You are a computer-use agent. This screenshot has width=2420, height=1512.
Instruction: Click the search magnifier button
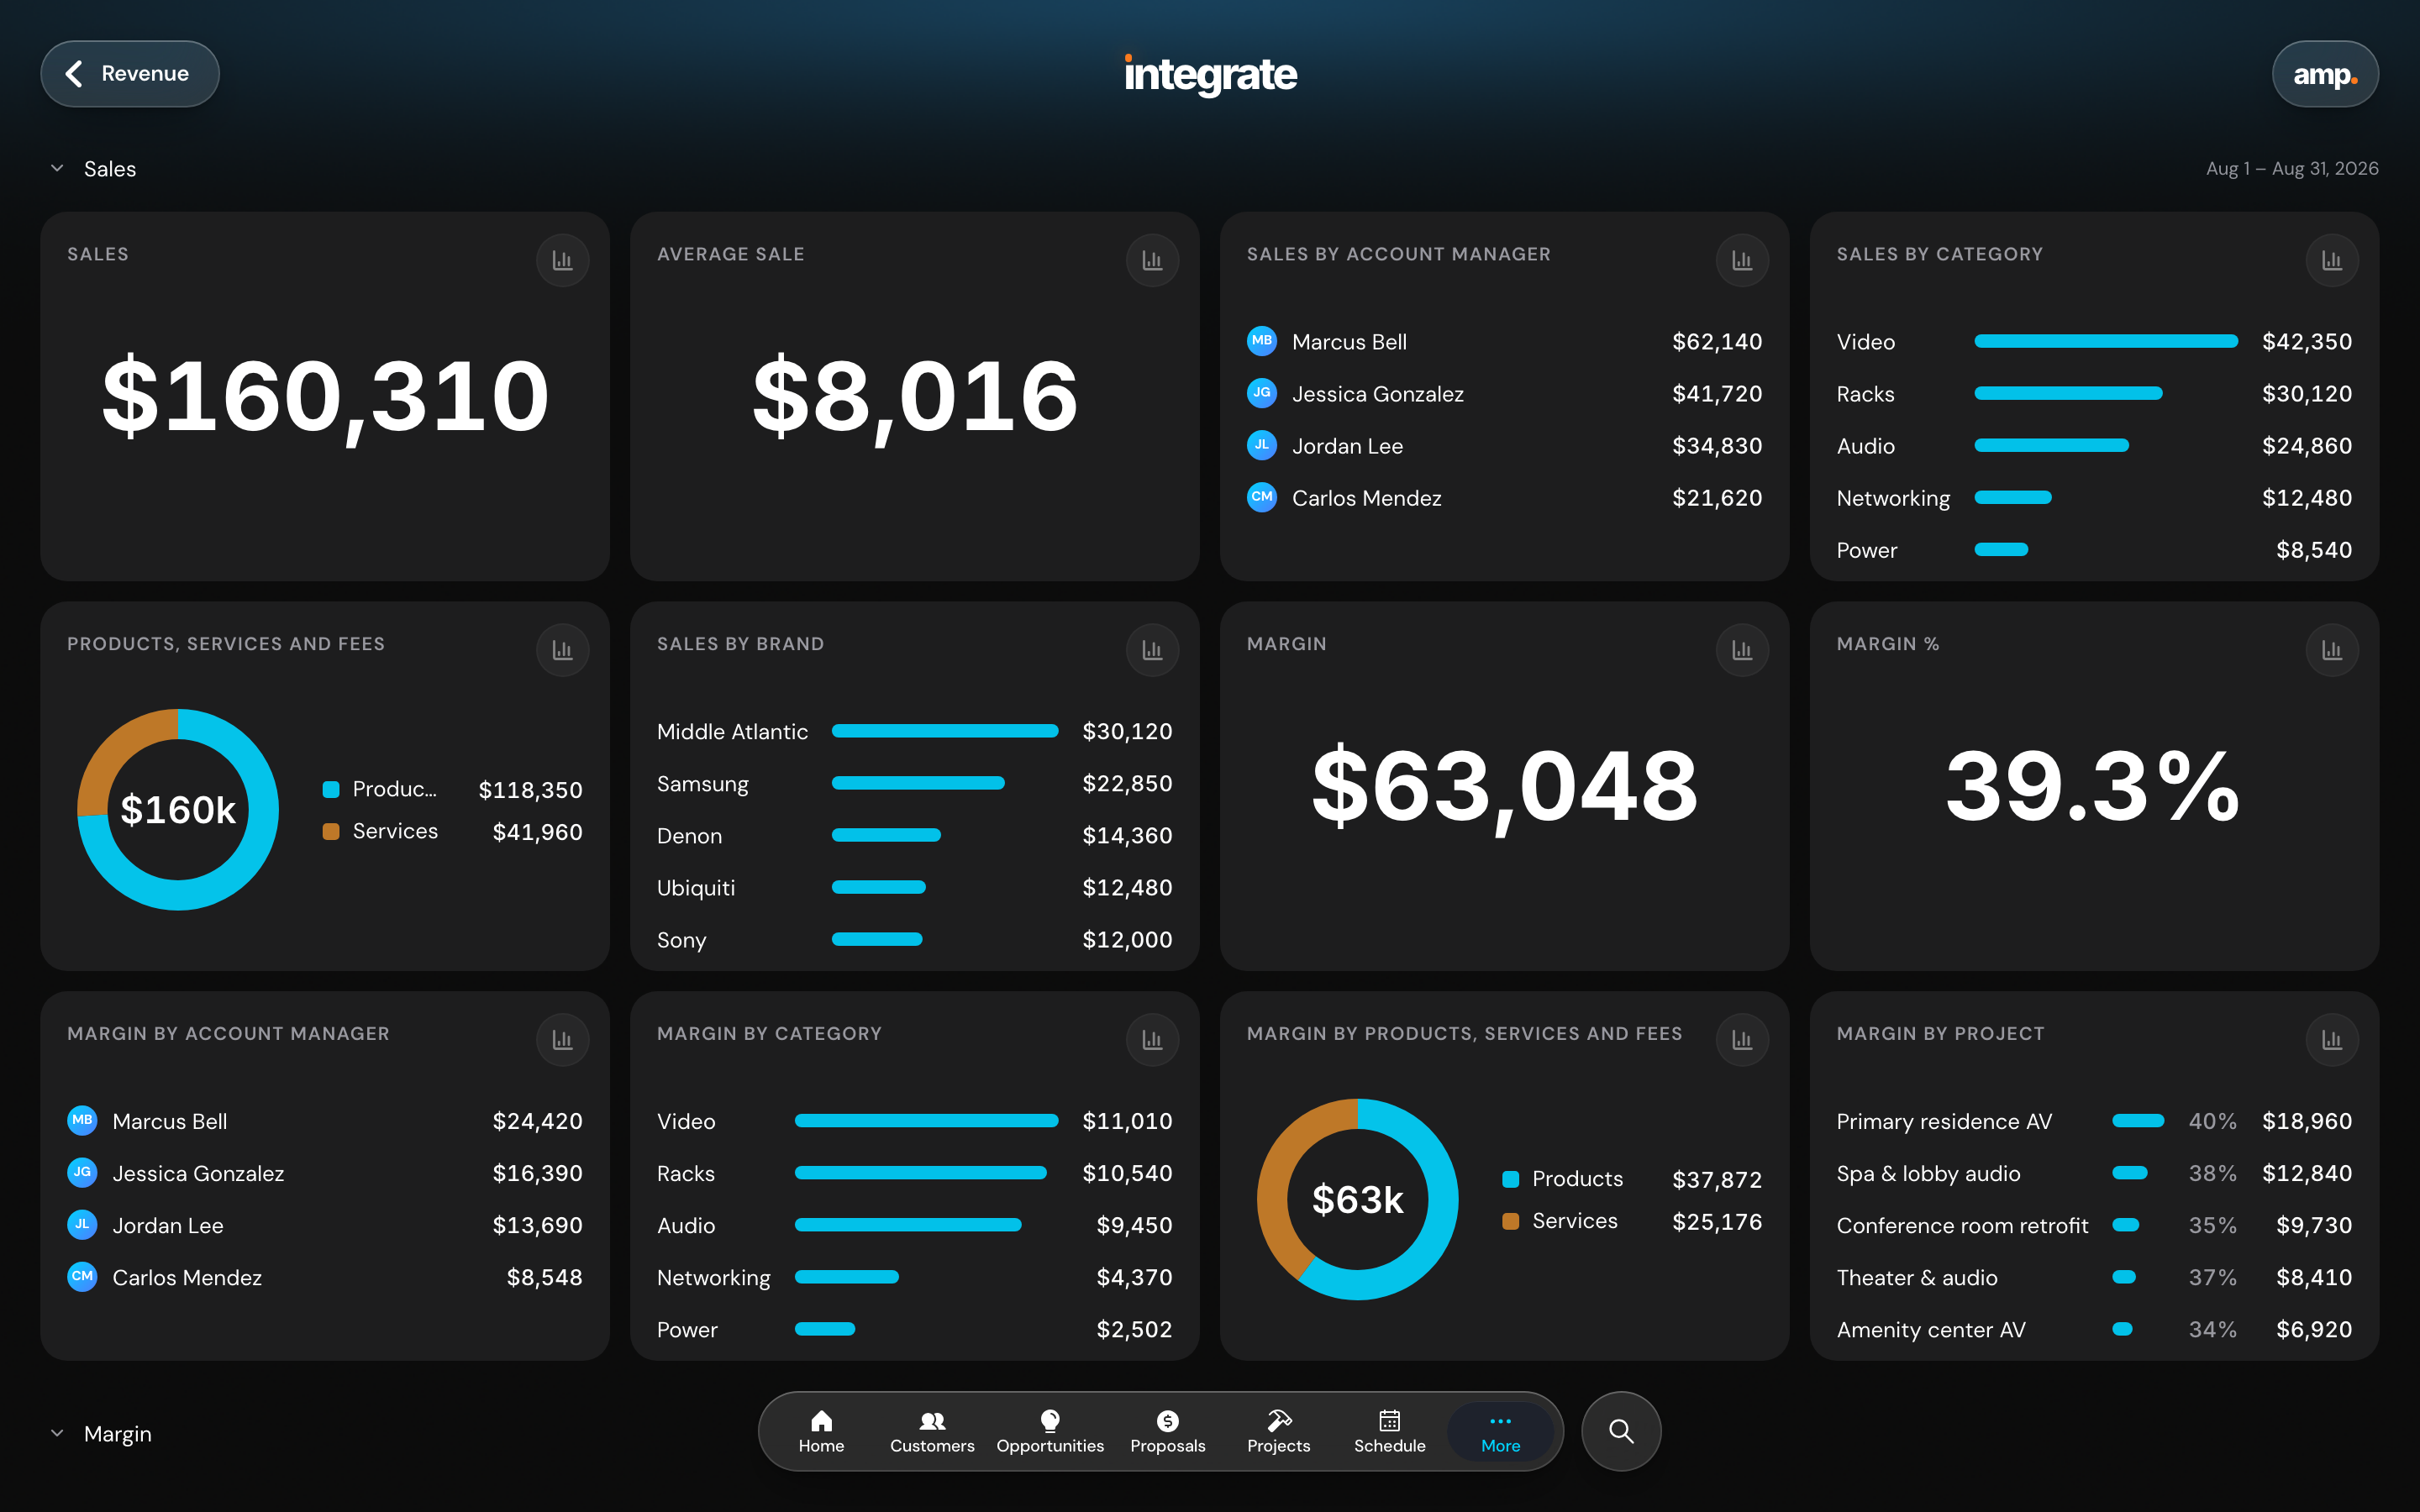click(1621, 1431)
